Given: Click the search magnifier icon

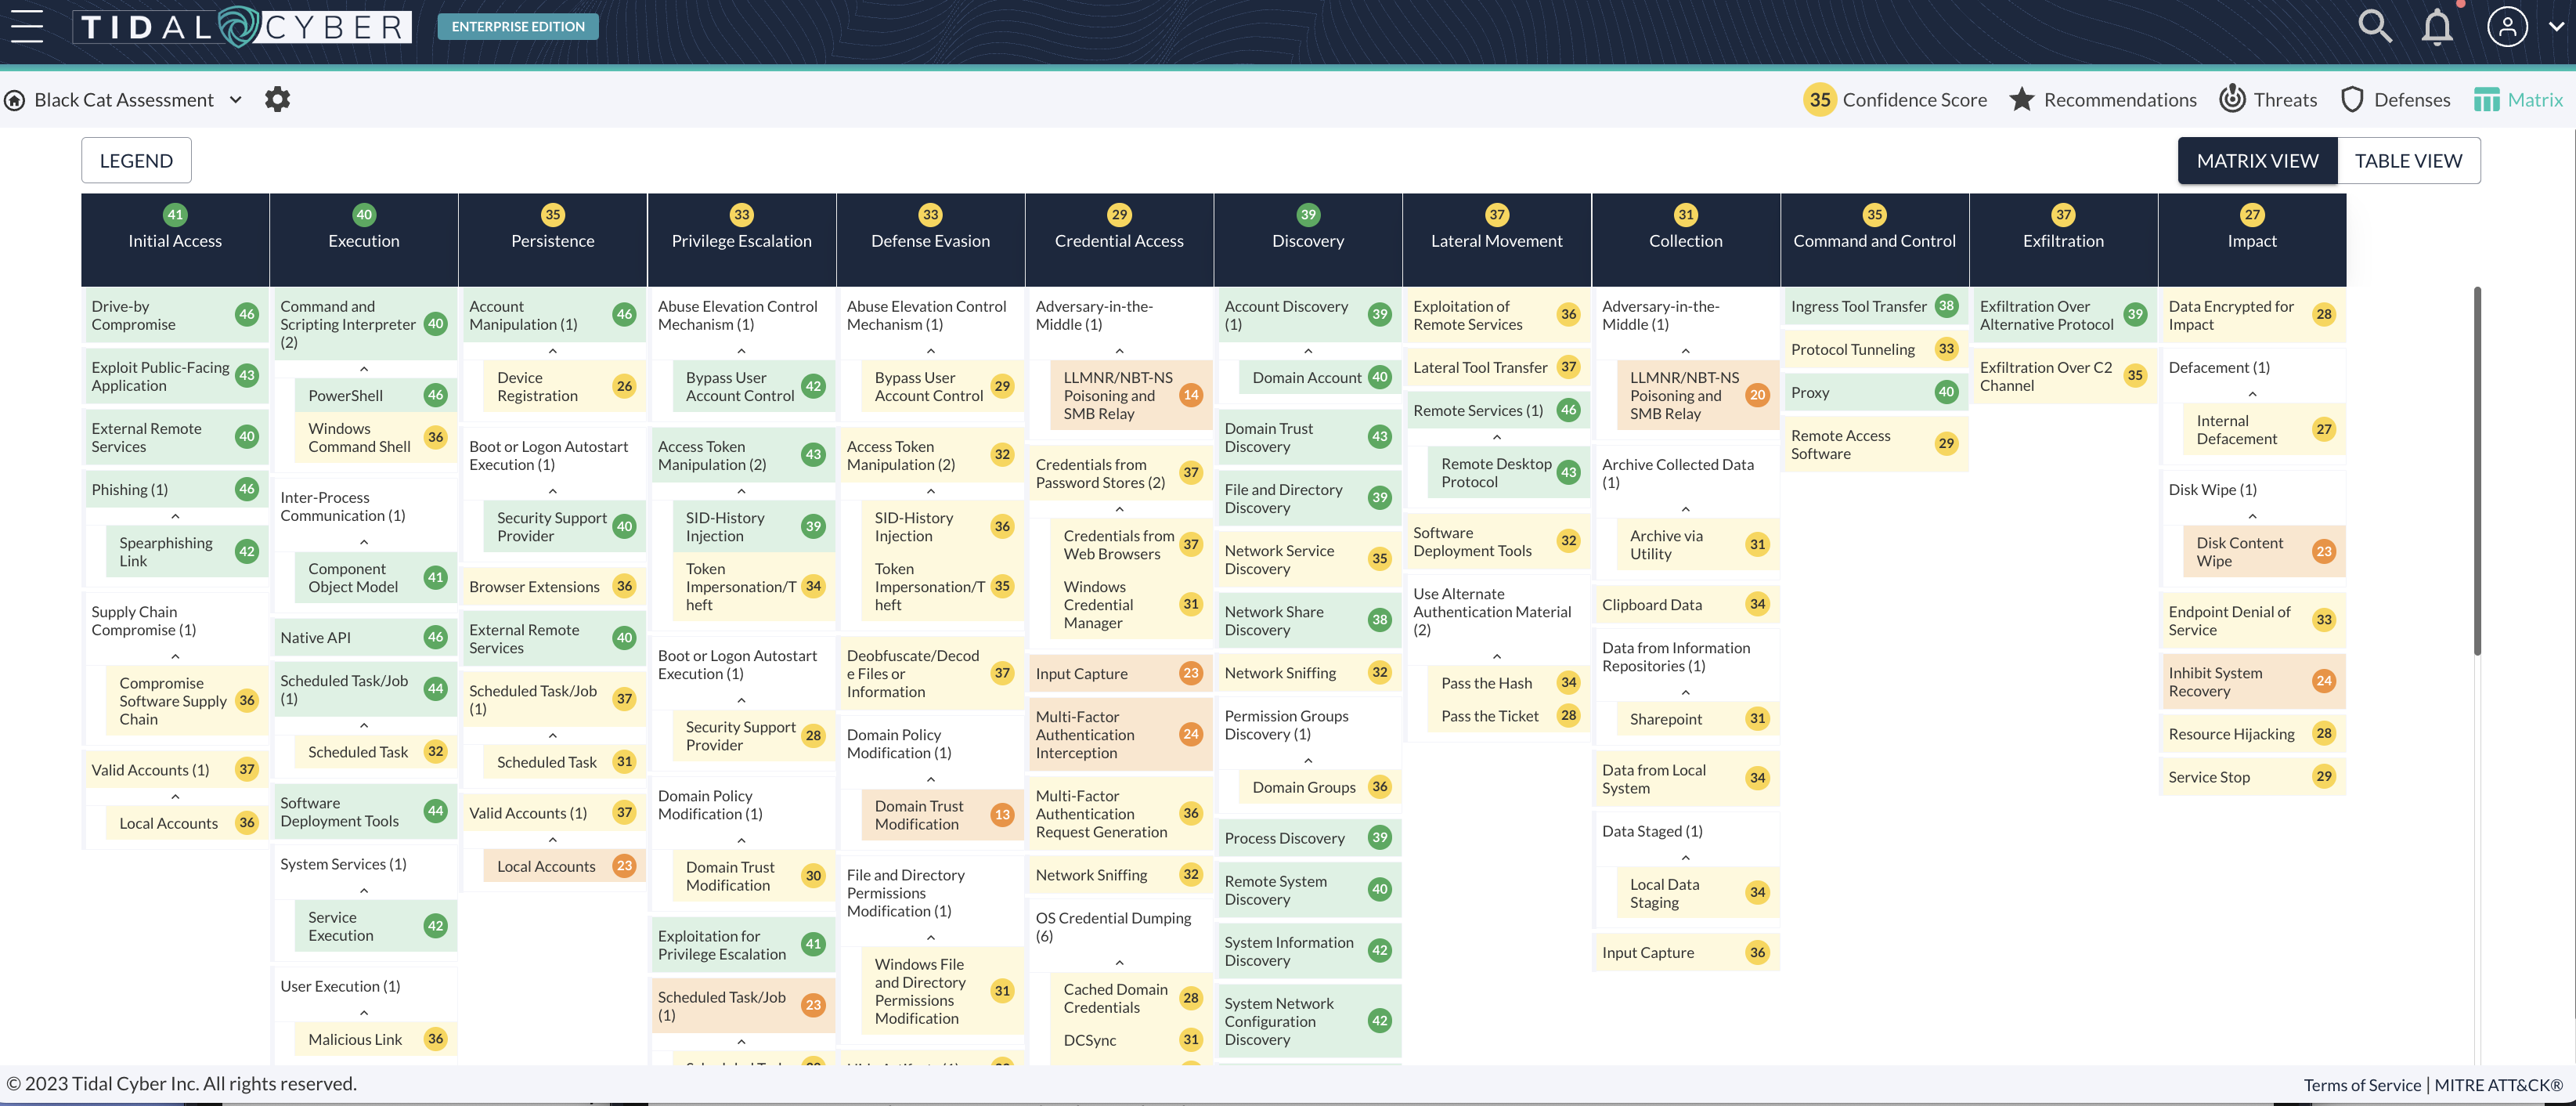Looking at the screenshot, I should (x=2374, y=26).
